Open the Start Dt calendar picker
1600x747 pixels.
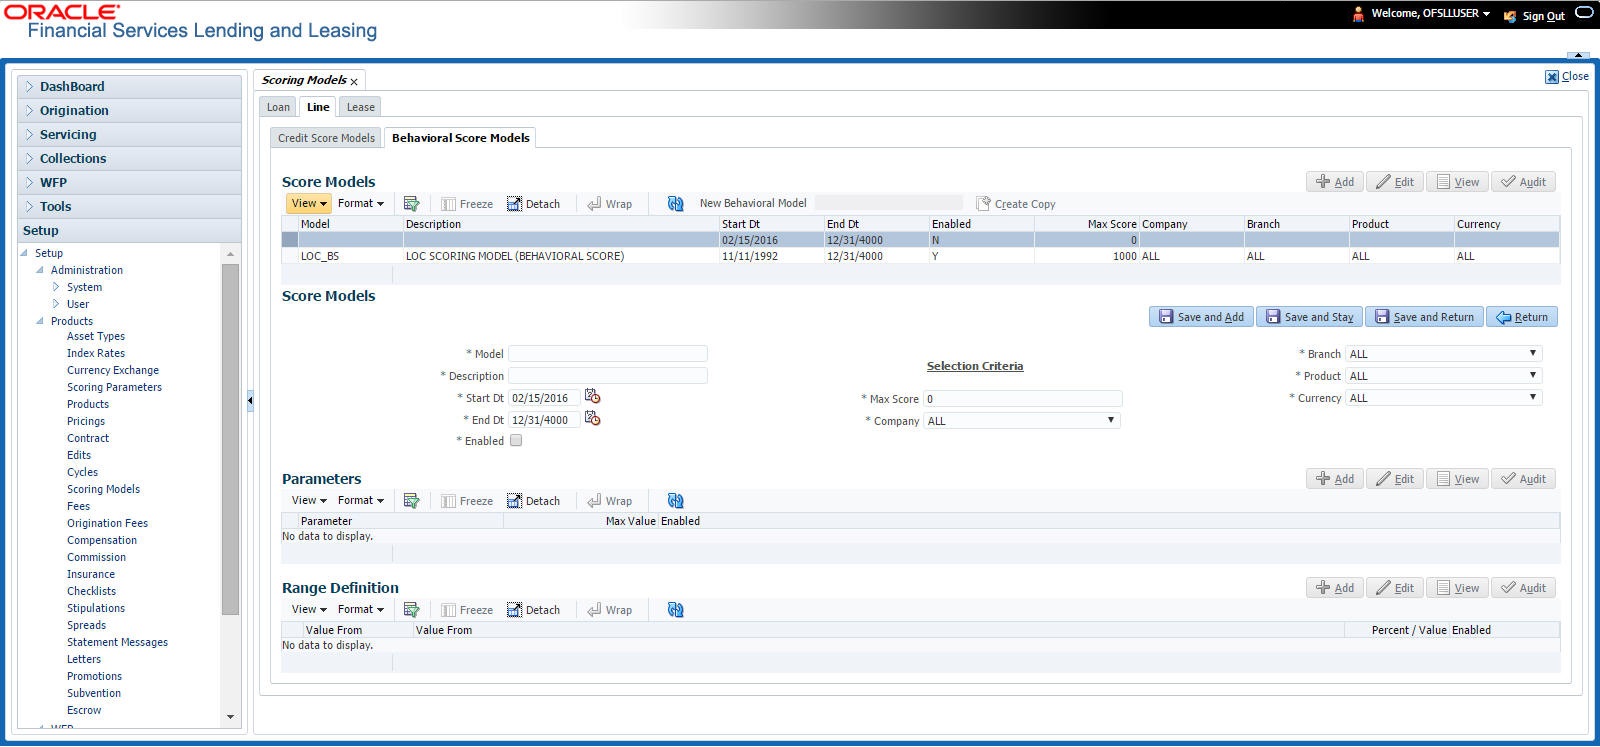point(592,397)
